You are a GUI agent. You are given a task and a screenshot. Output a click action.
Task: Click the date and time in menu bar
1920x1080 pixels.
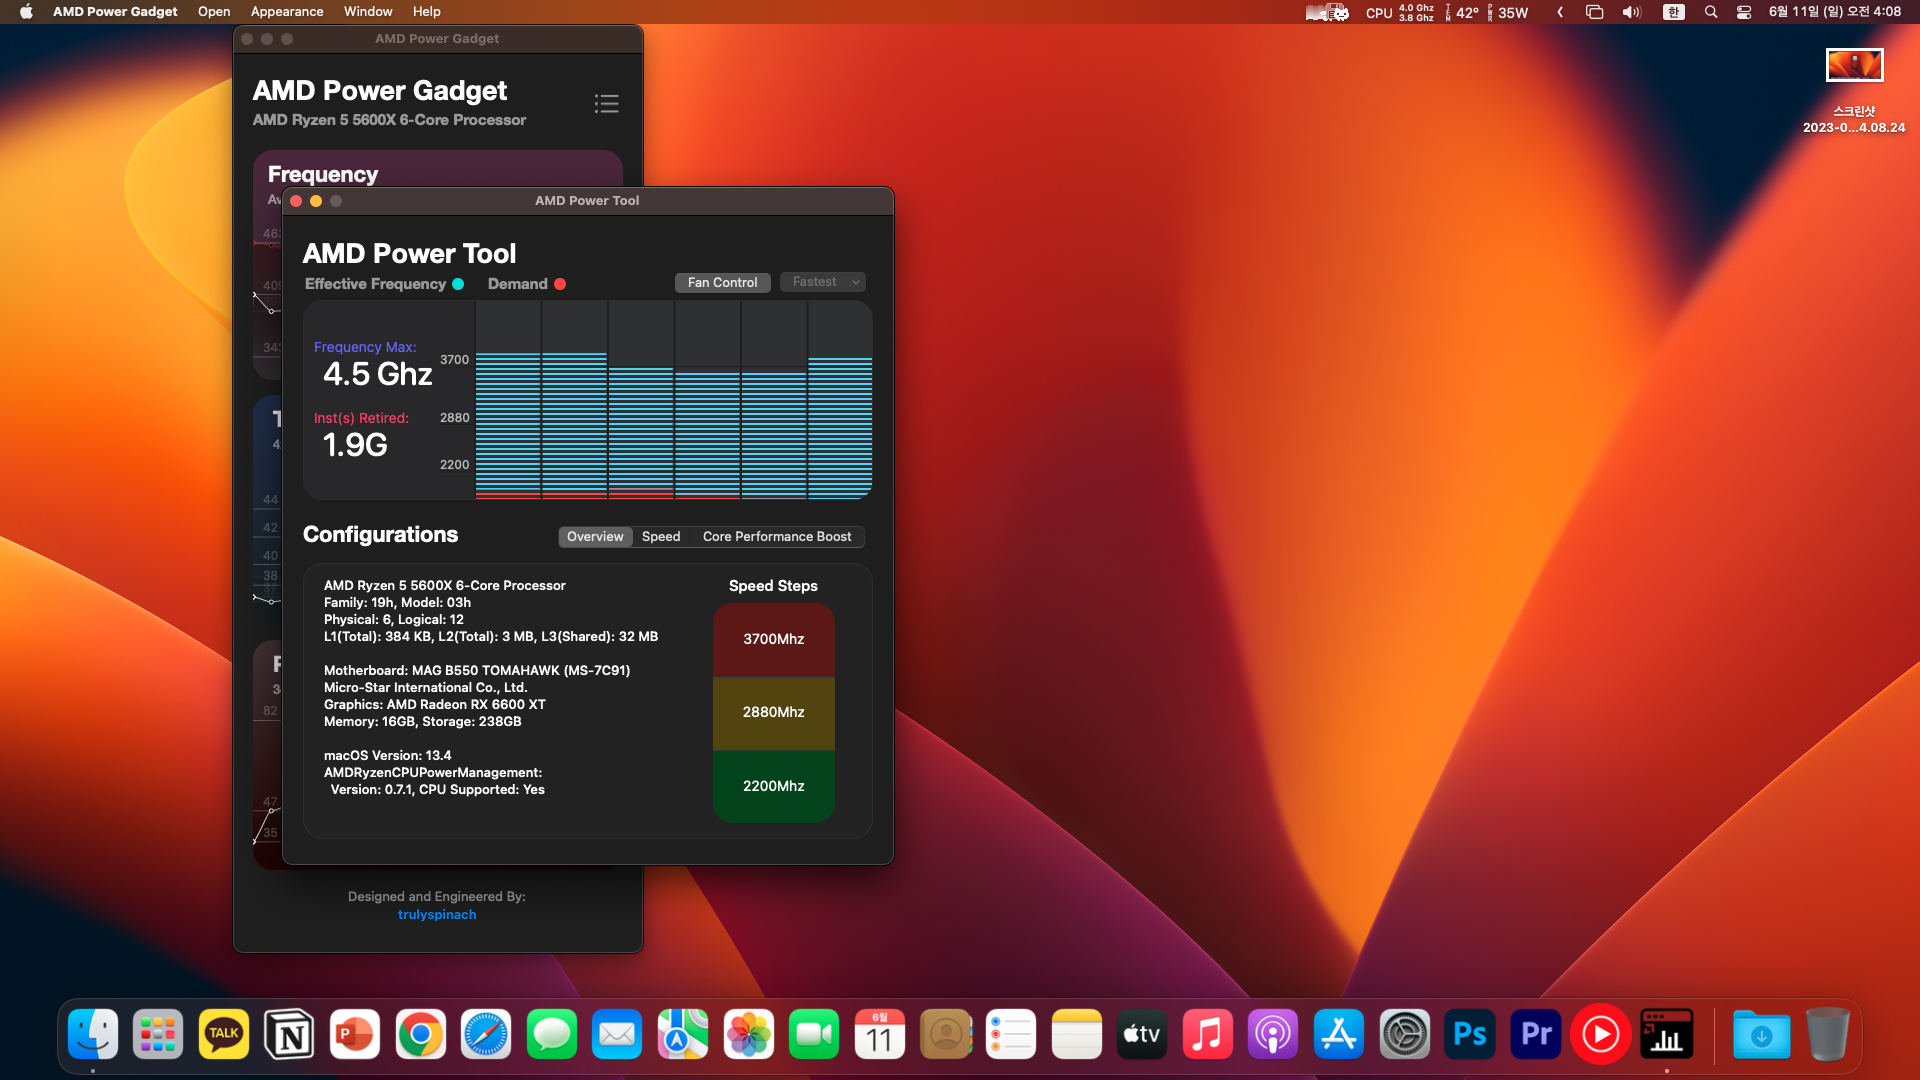tap(1835, 12)
